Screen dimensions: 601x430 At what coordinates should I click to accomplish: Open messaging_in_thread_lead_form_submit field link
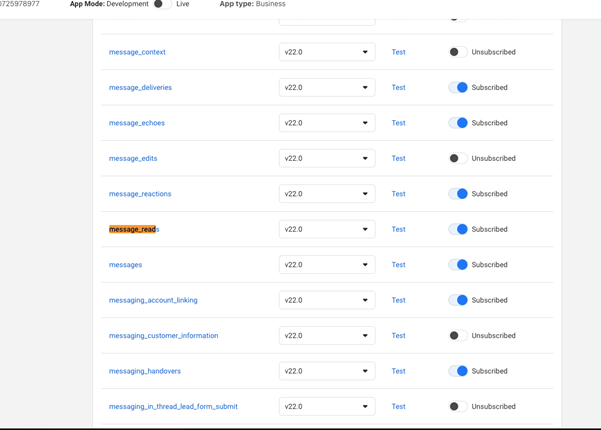pyautogui.click(x=173, y=406)
